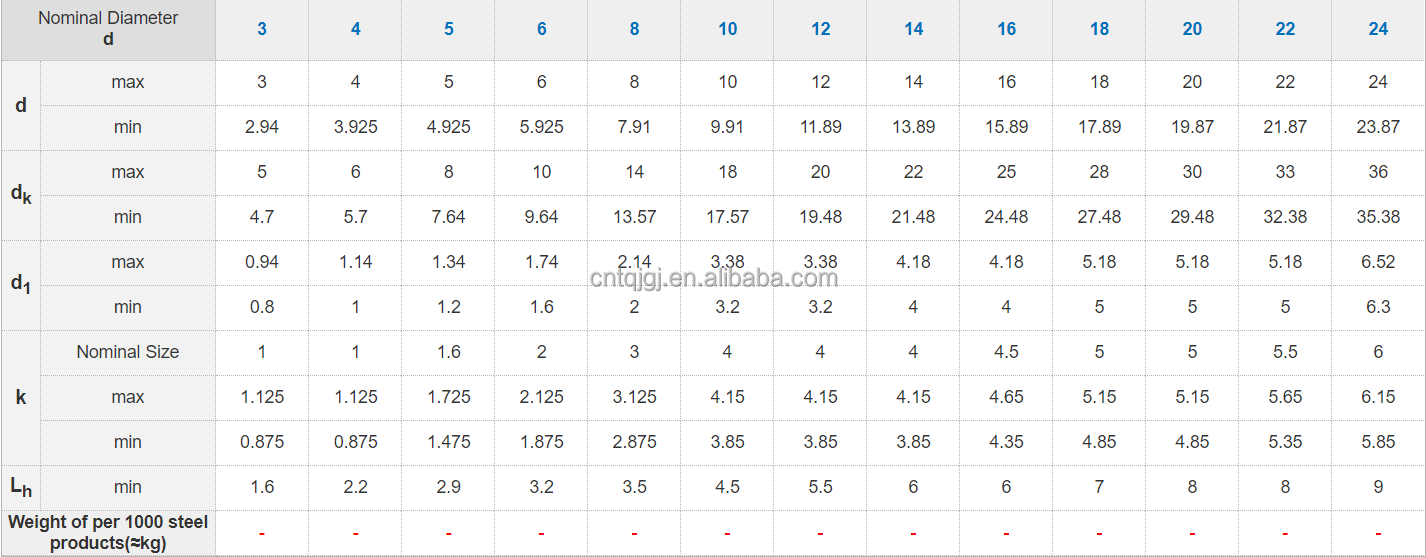This screenshot has width=1426, height=557.
Task: Click the red dash under diameter 10 weight
Action: click(x=727, y=533)
